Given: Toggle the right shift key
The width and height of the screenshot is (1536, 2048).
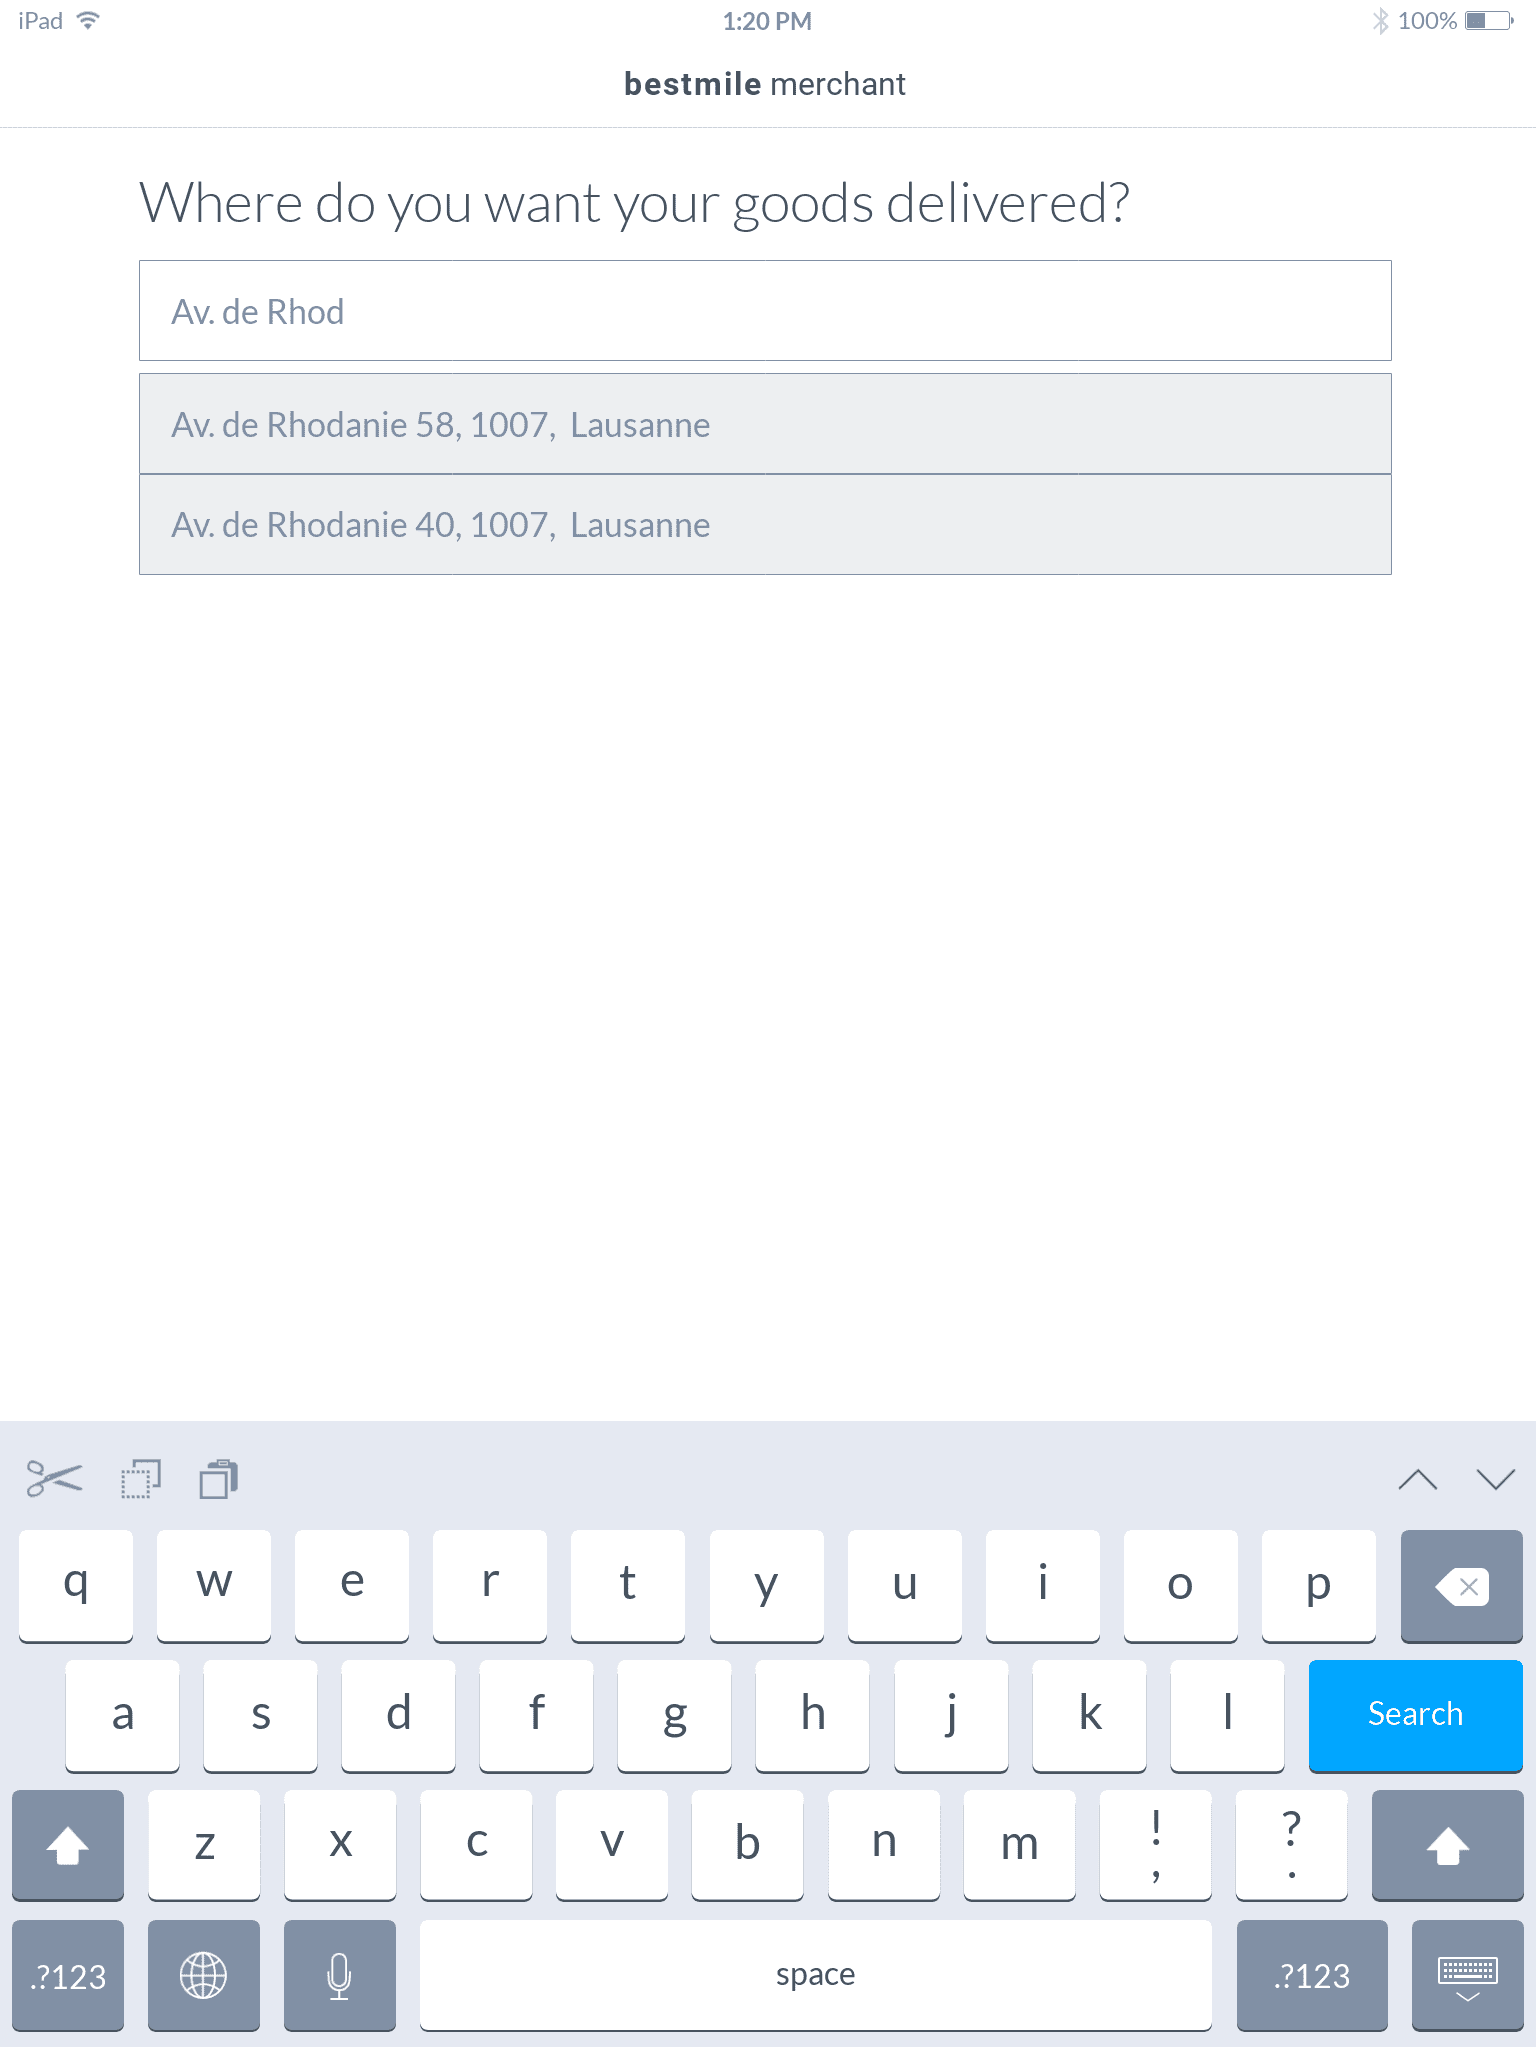Looking at the screenshot, I should (x=1447, y=1845).
